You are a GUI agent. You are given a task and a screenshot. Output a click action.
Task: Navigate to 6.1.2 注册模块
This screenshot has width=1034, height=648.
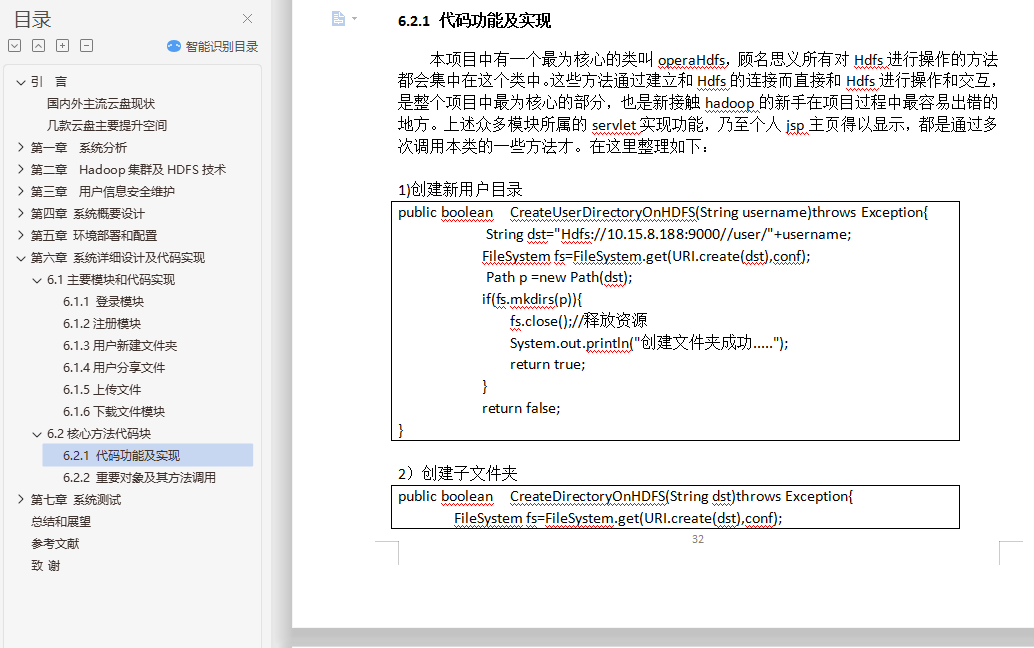pos(102,324)
